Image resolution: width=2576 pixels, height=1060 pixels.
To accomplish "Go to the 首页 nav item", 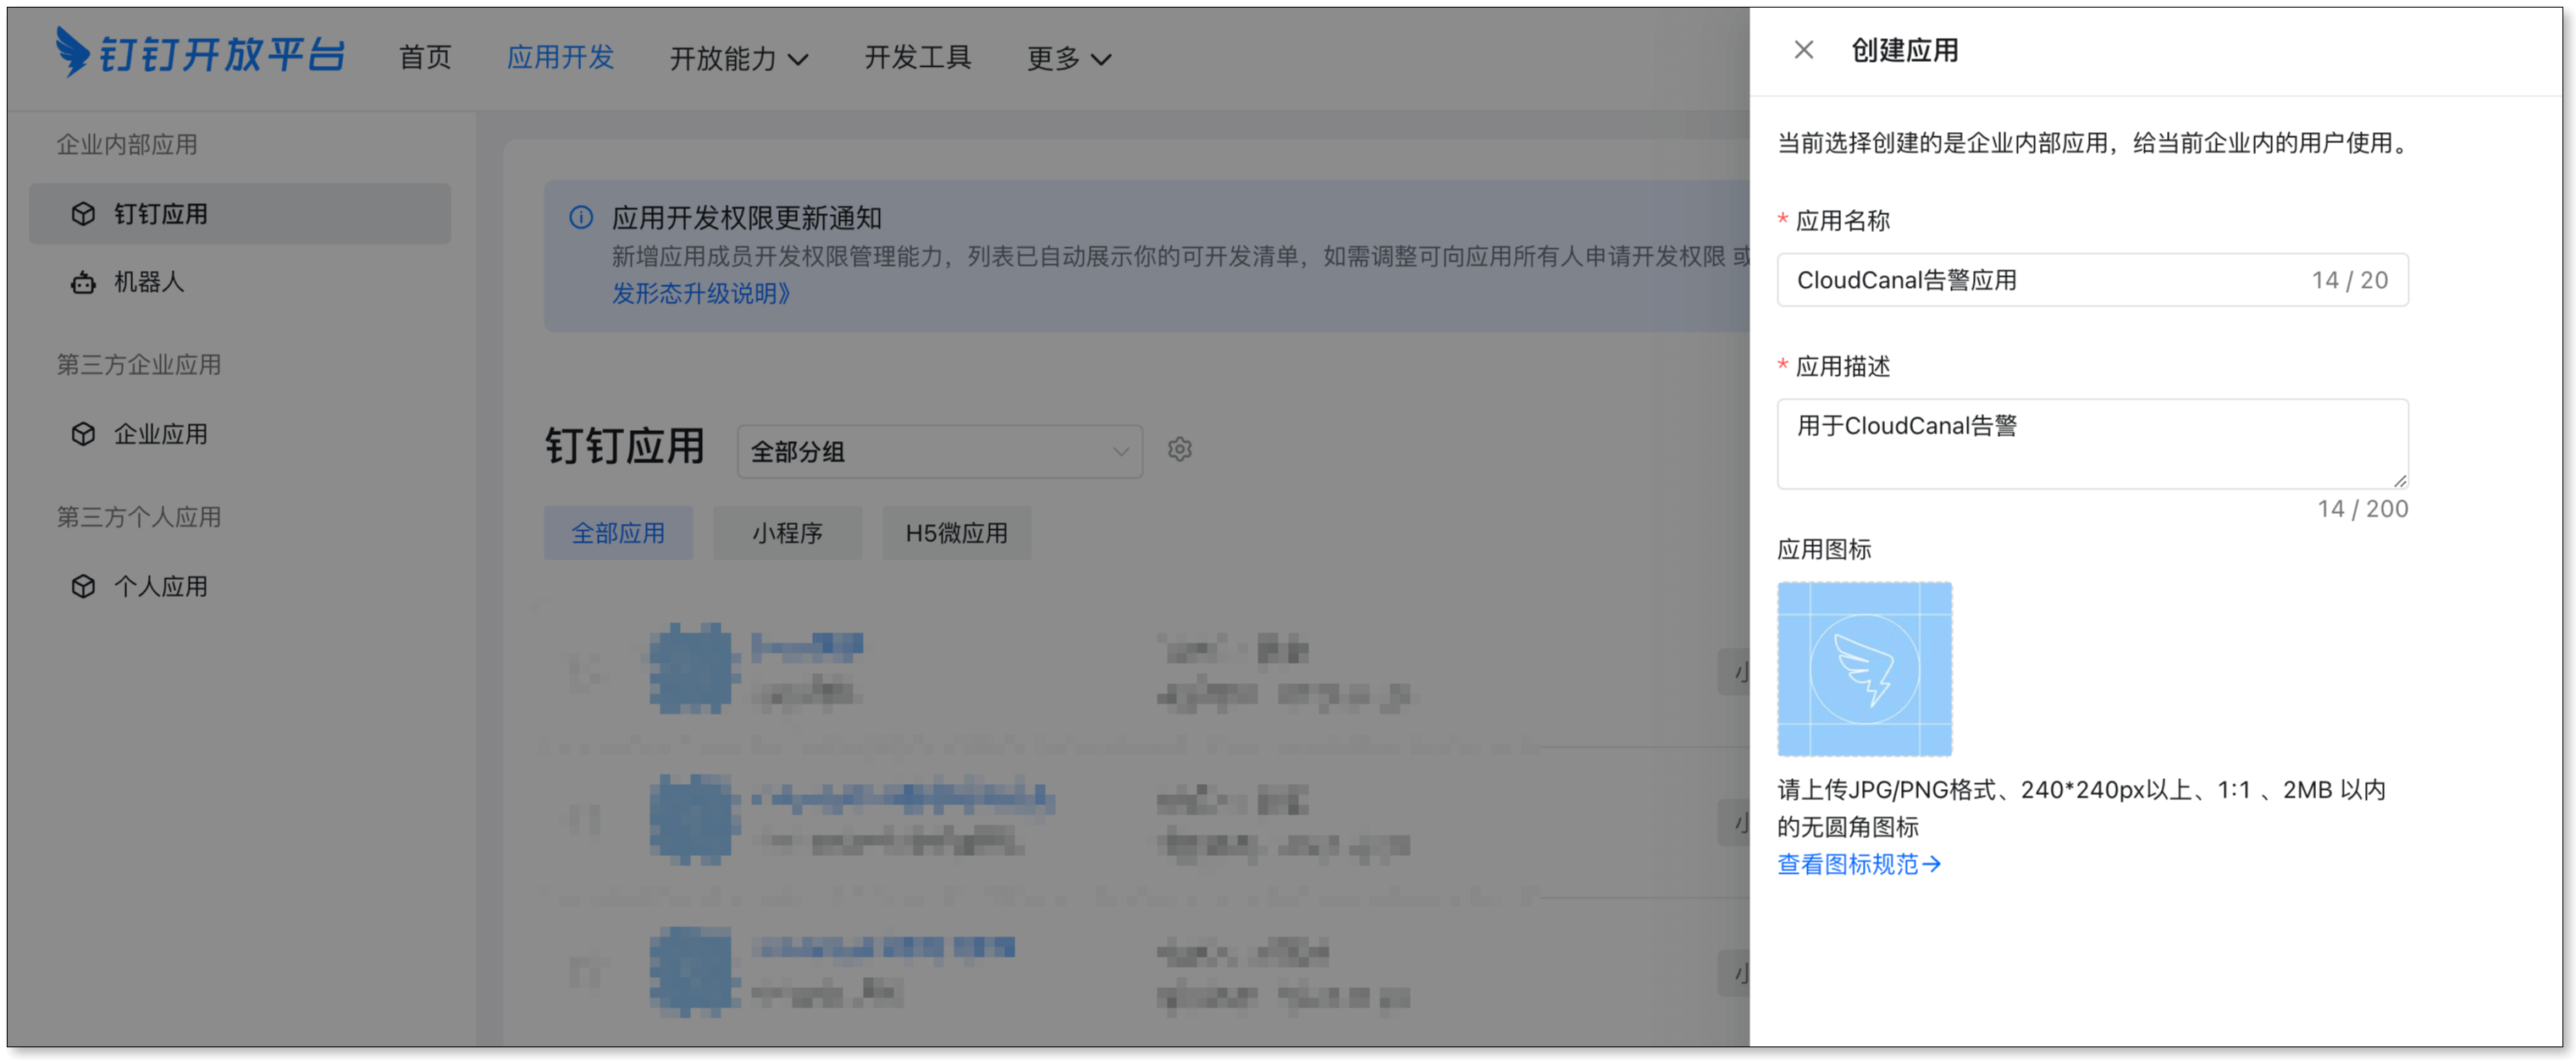I will tap(425, 58).
